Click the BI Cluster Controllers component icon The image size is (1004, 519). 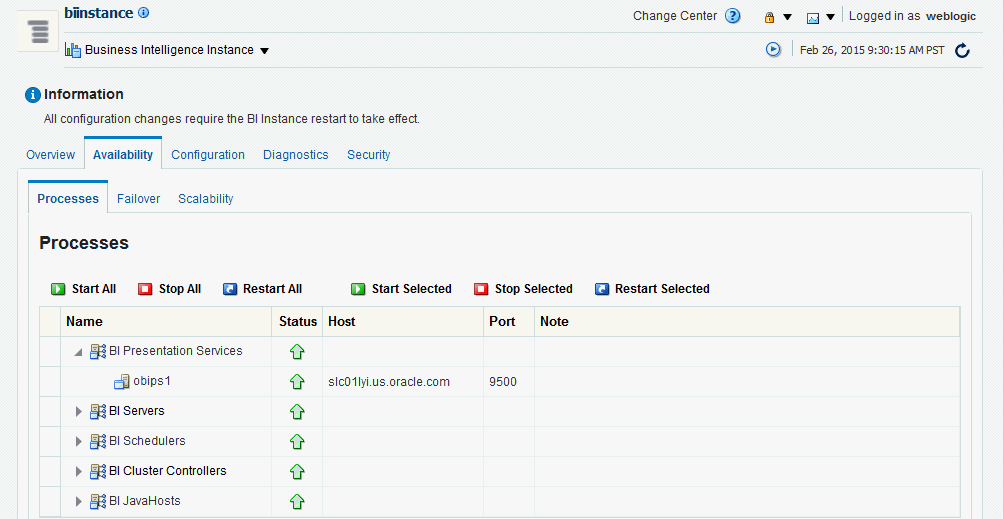pos(98,472)
